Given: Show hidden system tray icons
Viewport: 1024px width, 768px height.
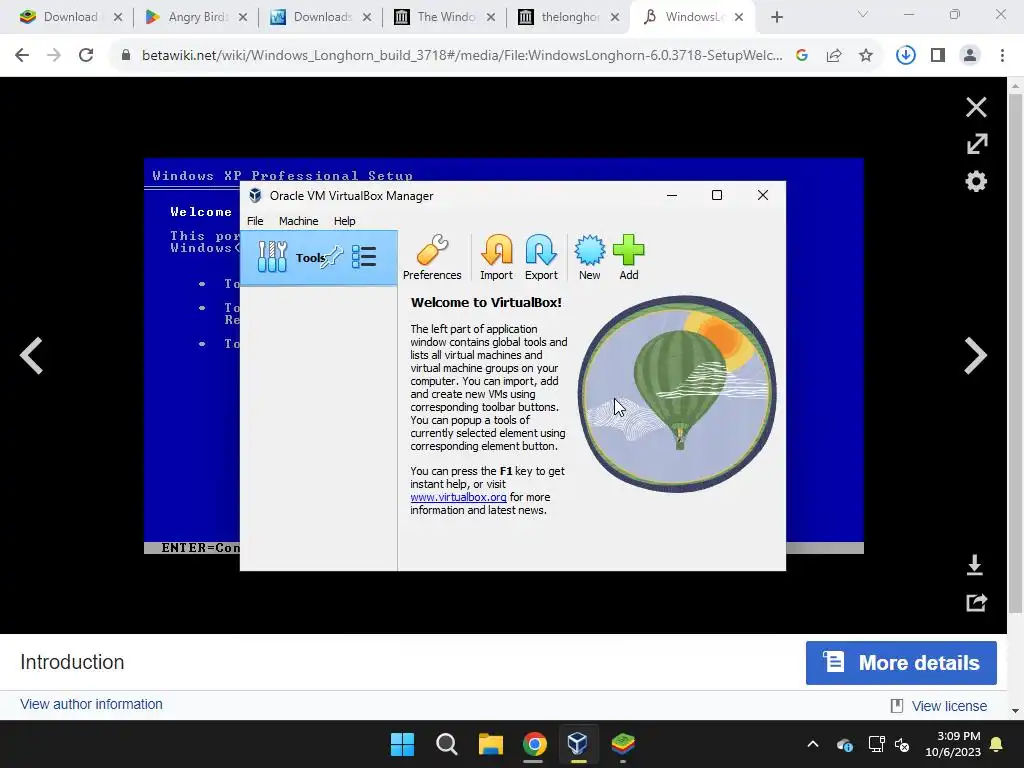Looking at the screenshot, I should click(x=812, y=744).
